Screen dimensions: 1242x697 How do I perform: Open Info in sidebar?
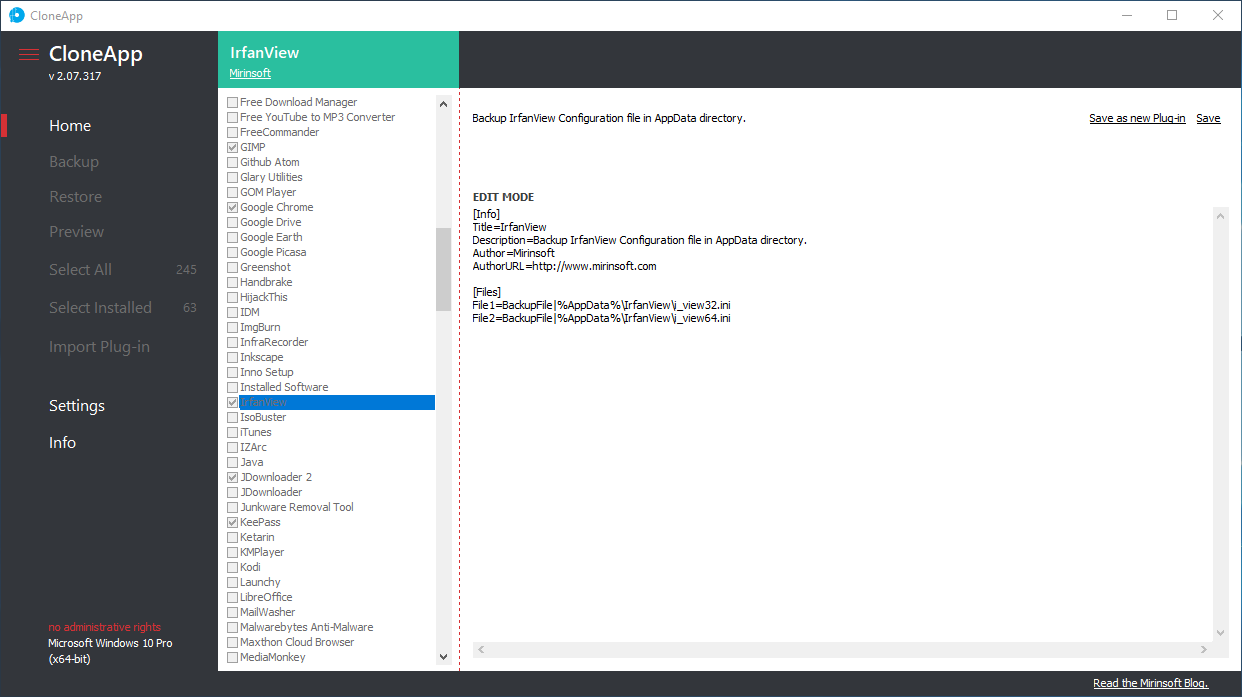(x=62, y=443)
